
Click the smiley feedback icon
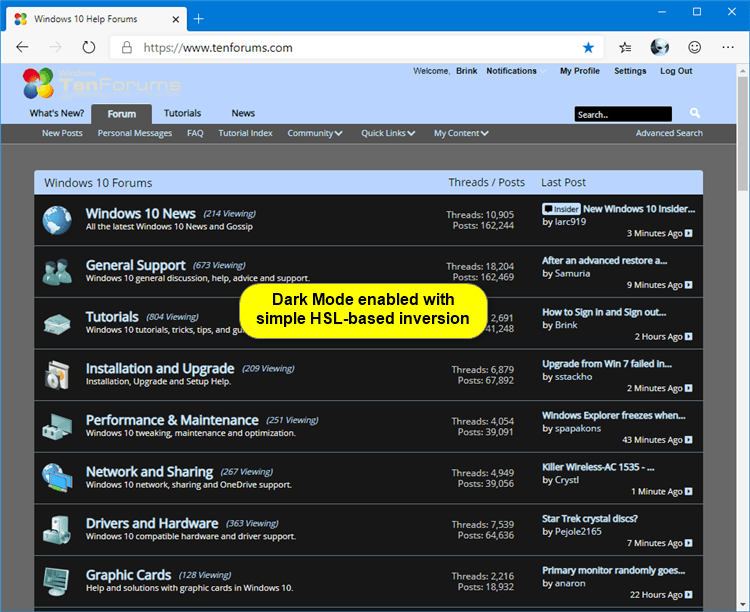pyautogui.click(x=695, y=47)
